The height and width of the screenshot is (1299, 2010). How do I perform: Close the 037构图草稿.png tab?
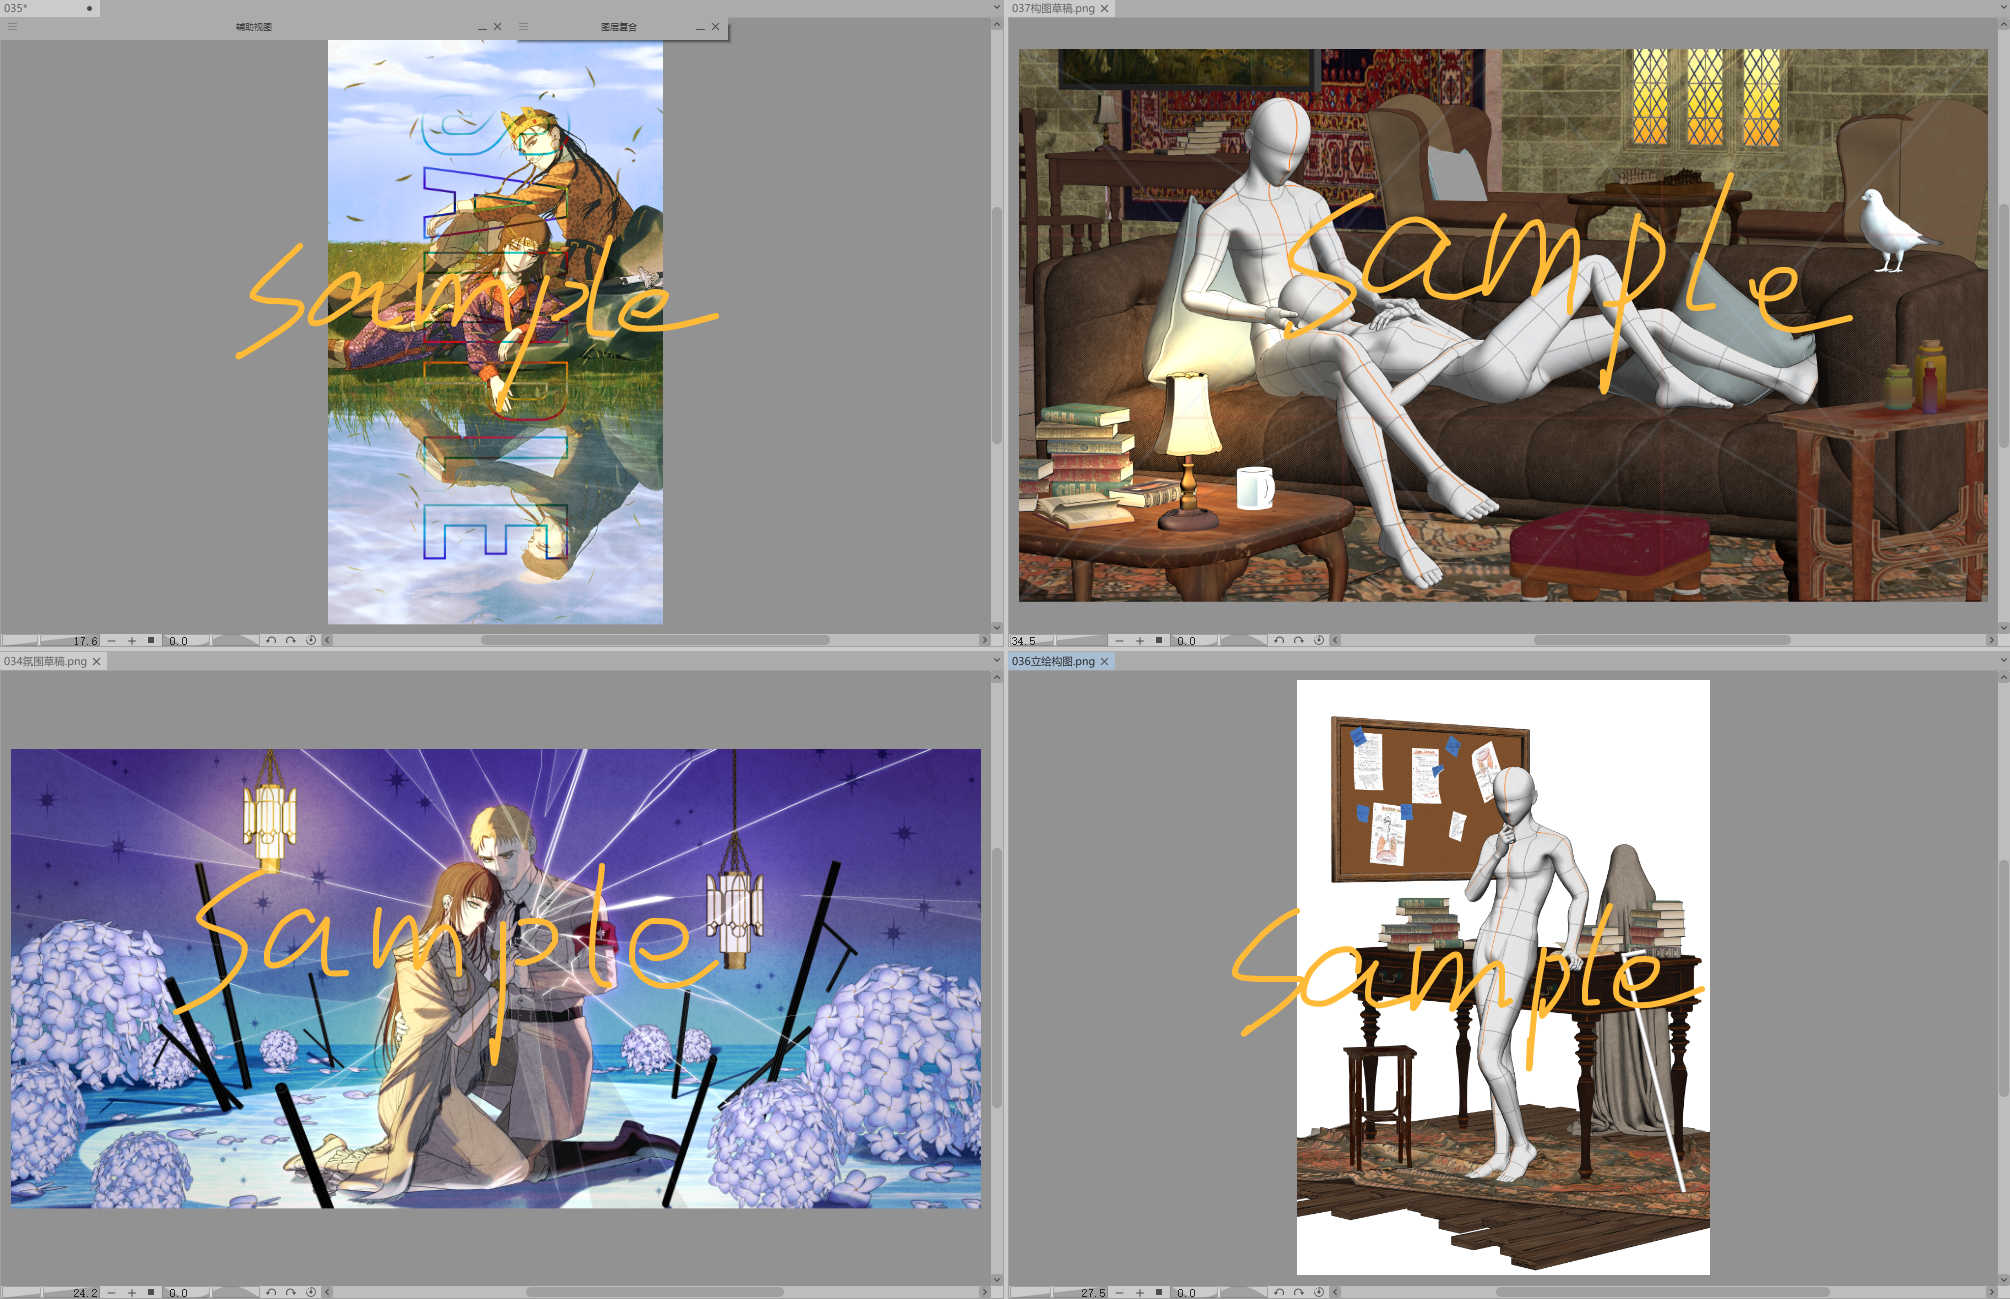click(1104, 8)
